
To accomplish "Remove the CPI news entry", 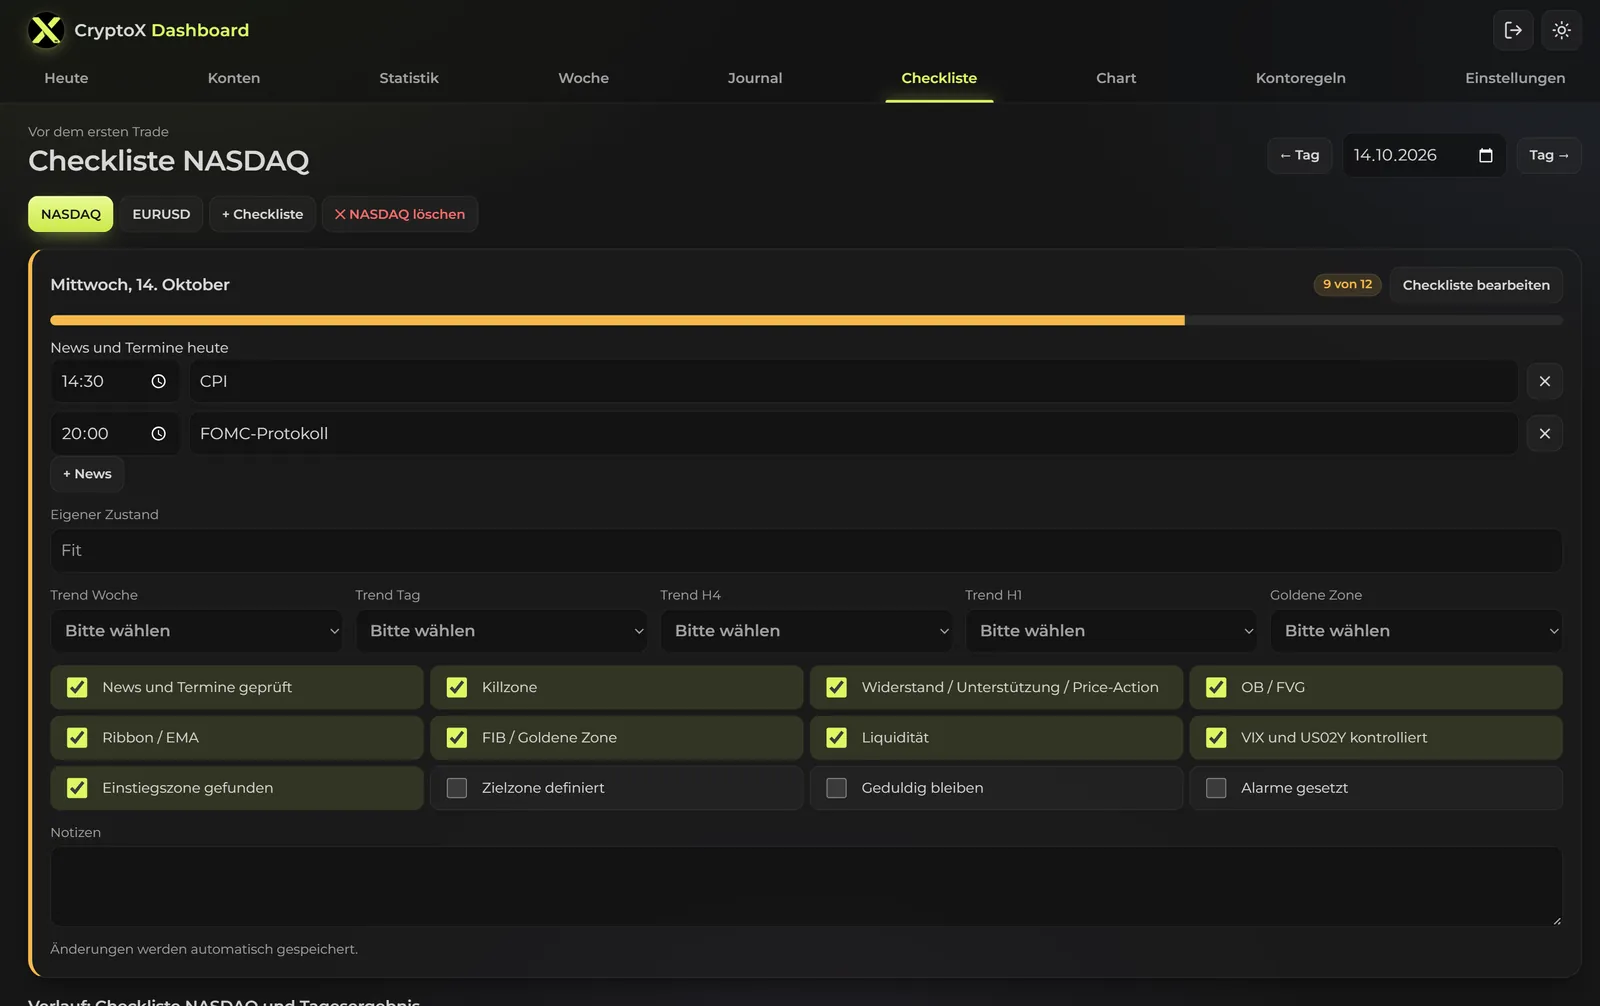I will [1544, 381].
